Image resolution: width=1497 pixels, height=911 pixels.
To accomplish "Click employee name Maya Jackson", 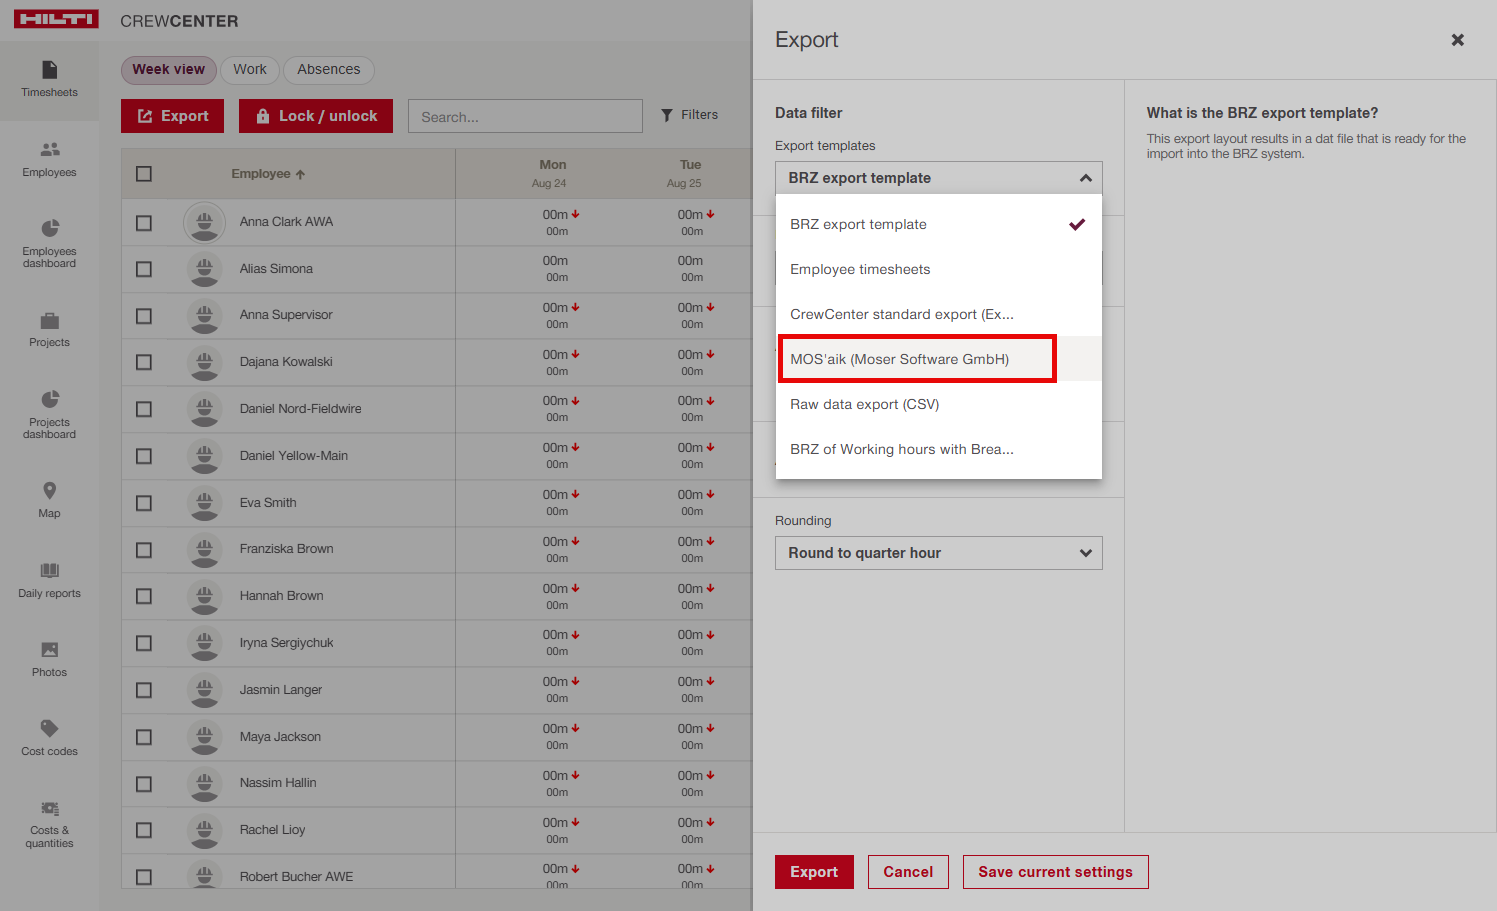I will pyautogui.click(x=280, y=737).
